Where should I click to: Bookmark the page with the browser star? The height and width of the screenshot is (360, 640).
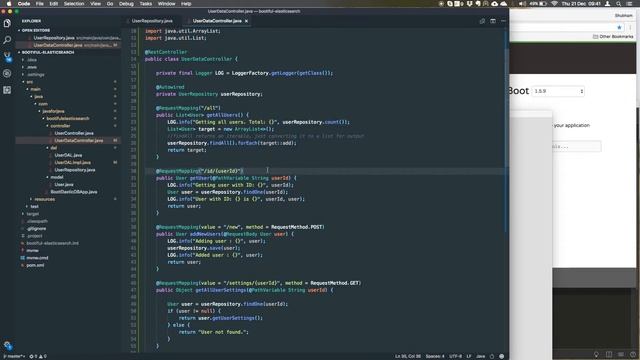coord(619,27)
